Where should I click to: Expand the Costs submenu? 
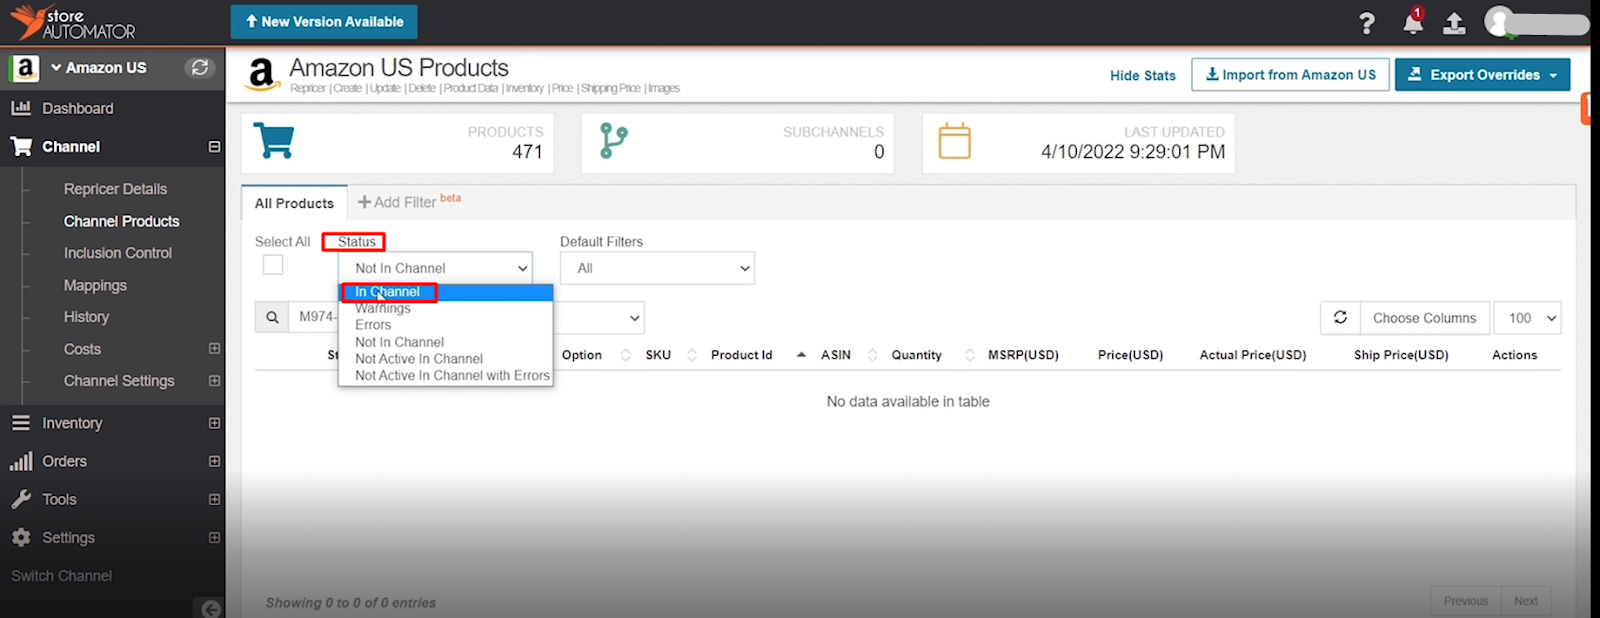[214, 348]
